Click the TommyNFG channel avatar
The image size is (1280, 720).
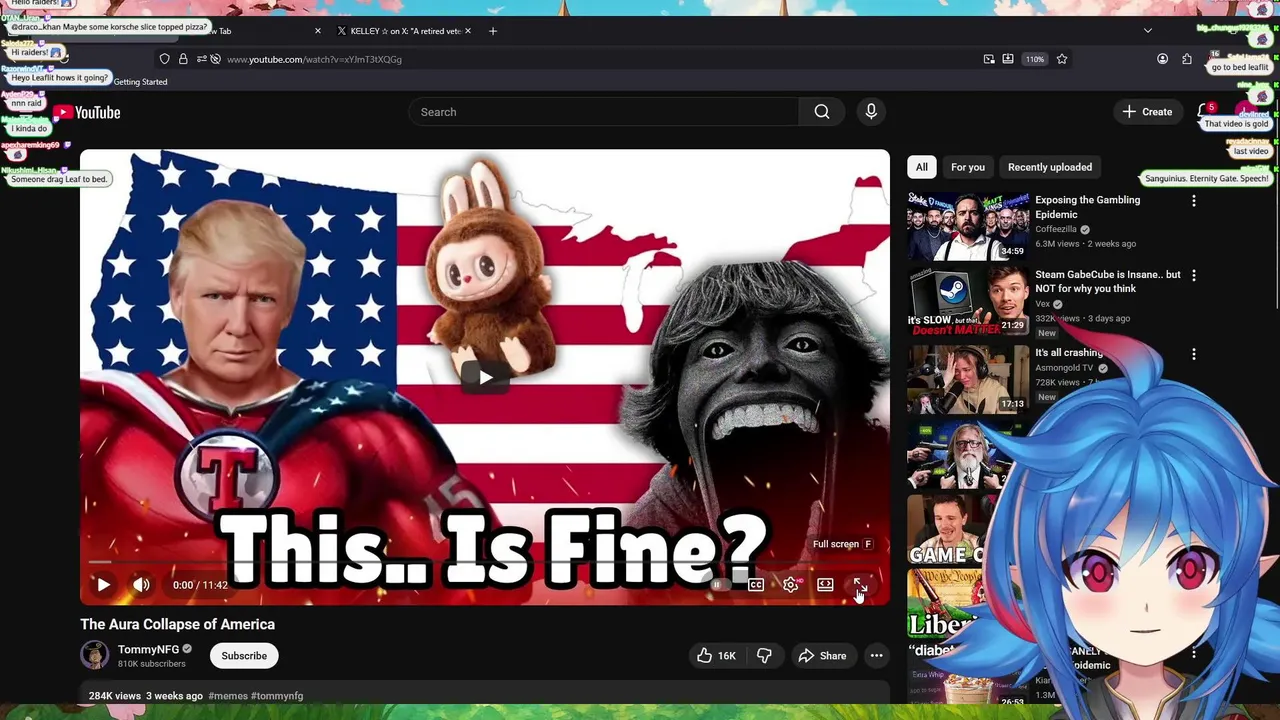95,656
